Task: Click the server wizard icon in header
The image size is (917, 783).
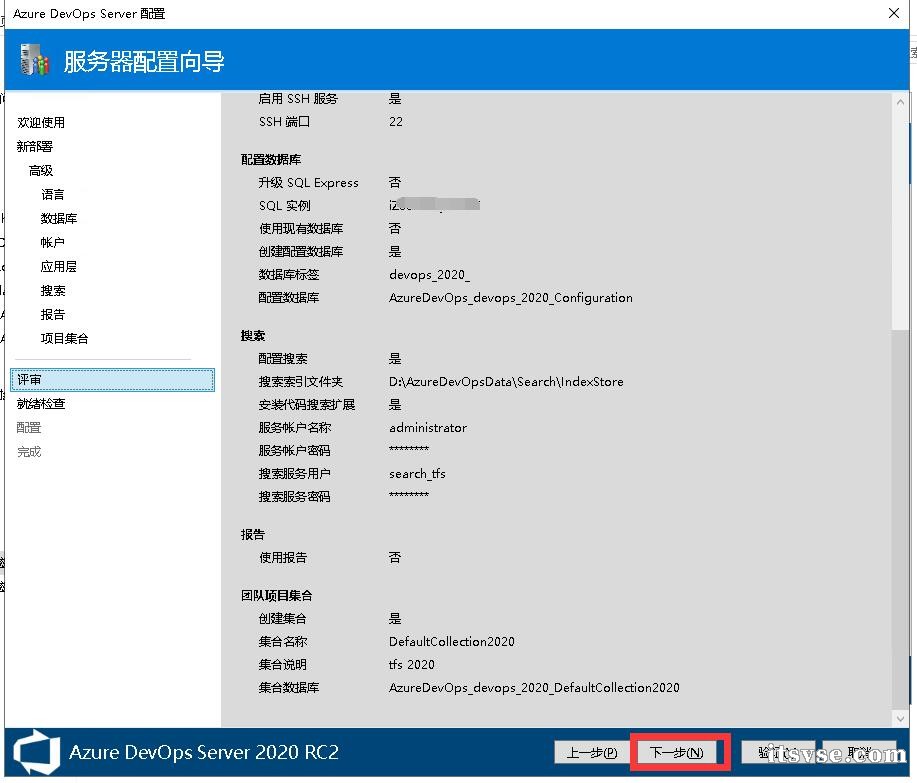Action: (x=34, y=60)
